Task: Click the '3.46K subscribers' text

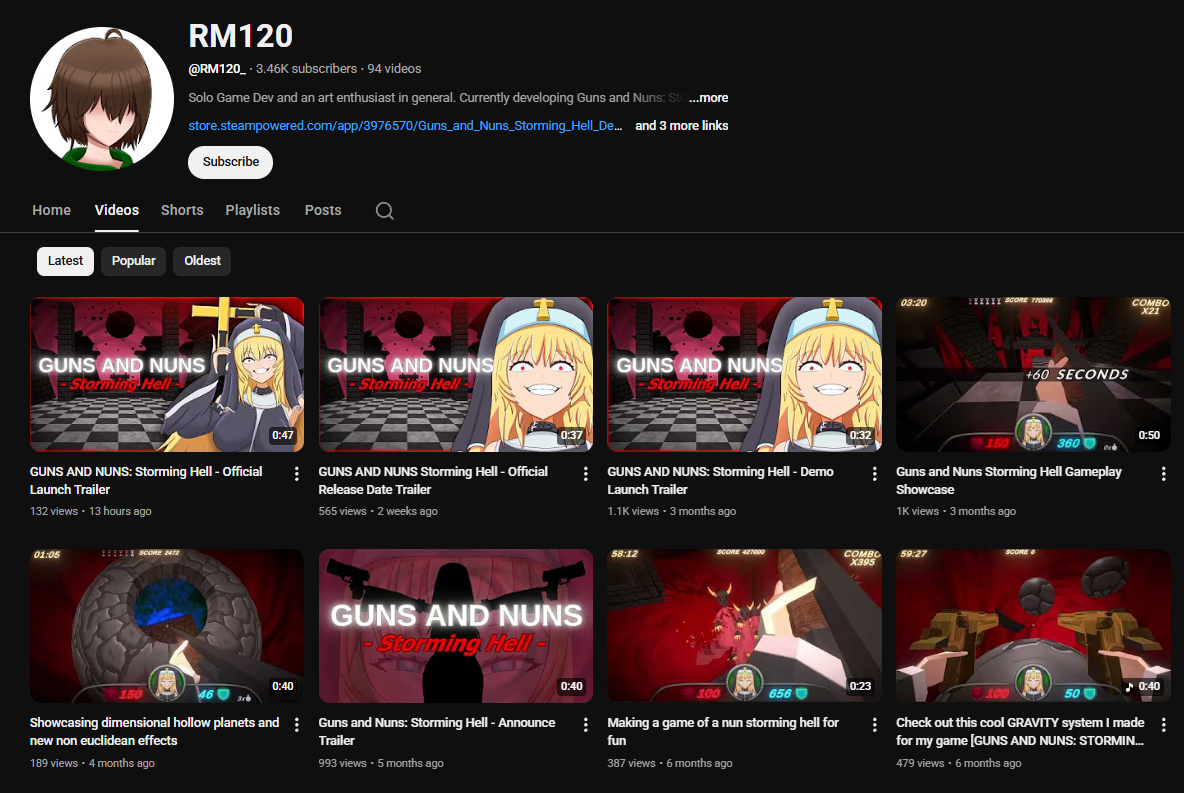Action: 306,69
